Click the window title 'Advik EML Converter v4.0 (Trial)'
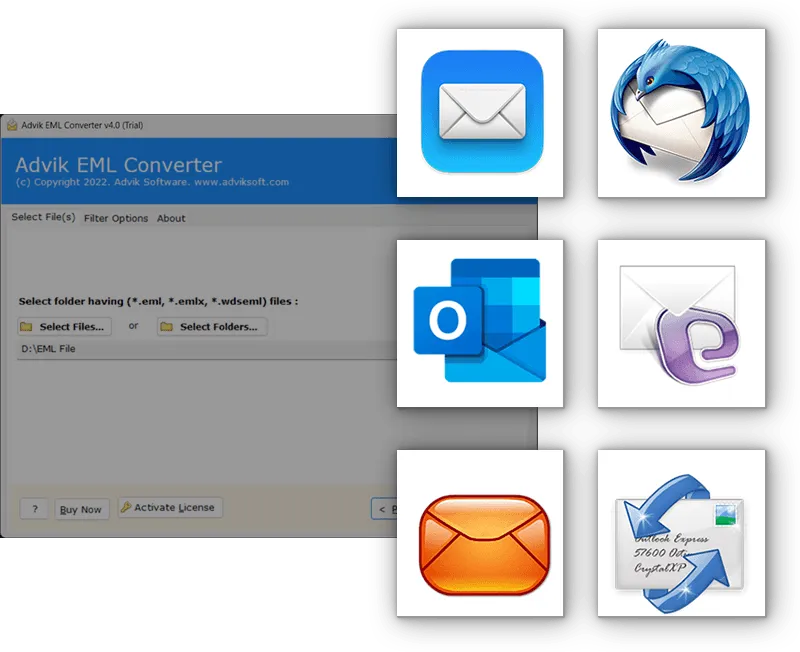The width and height of the screenshot is (800, 652). click(82, 125)
